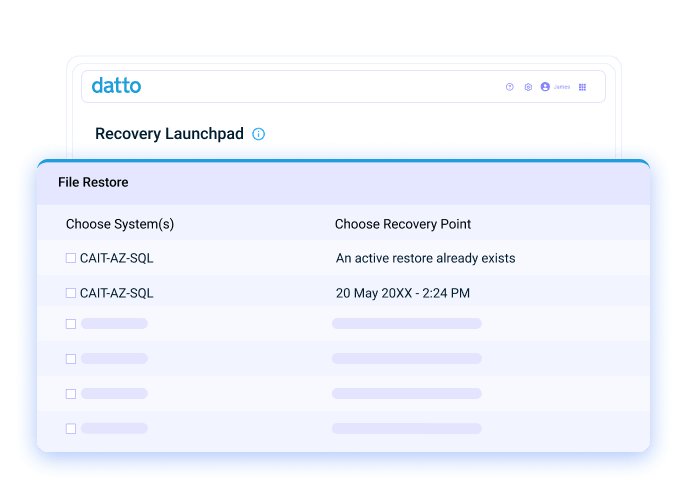The width and height of the screenshot is (688, 497).
Task: Check CAIT-AZ-SQL box with active restore
Action: click(x=71, y=258)
